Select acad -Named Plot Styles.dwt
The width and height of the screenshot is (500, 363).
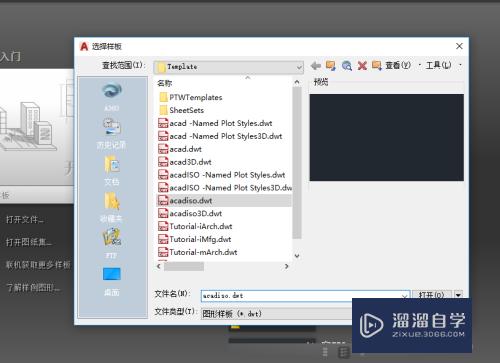point(215,123)
